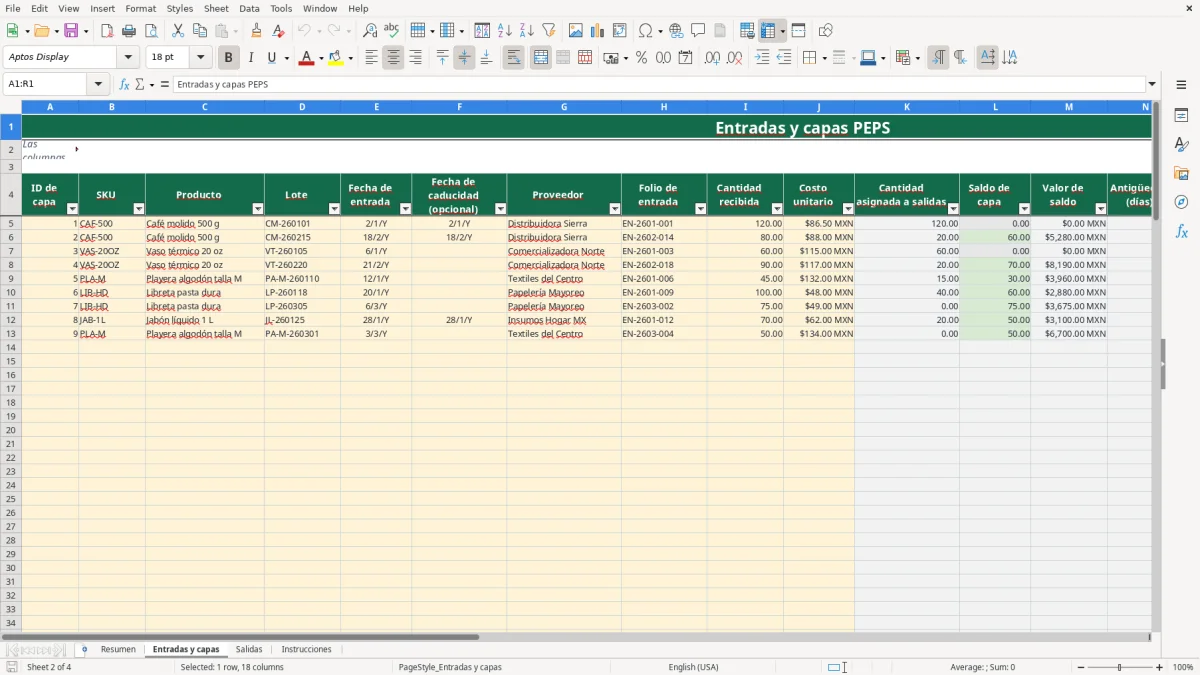Click Export as PDF icon

click(107, 31)
